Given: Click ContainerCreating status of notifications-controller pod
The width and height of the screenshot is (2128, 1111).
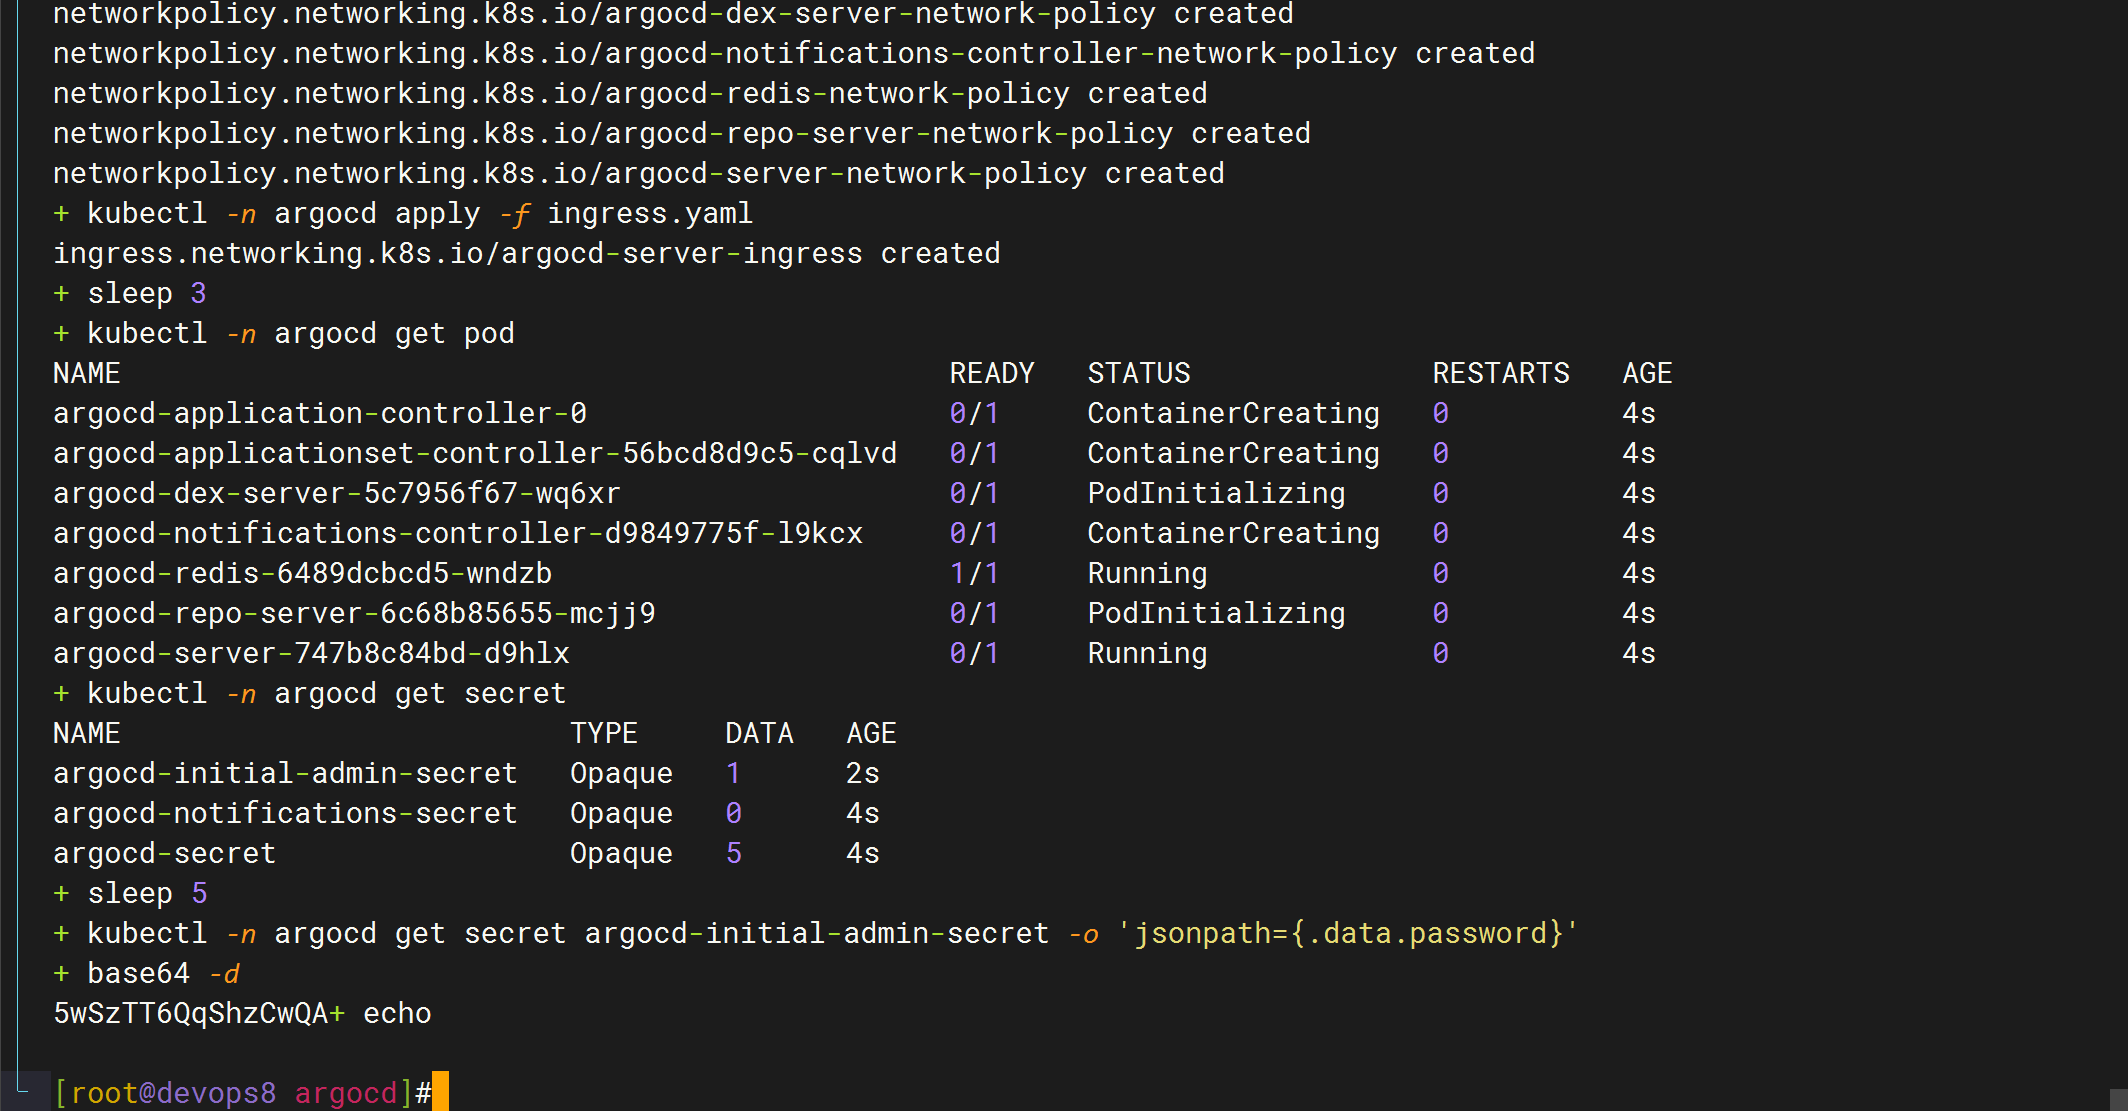Looking at the screenshot, I should (1233, 533).
